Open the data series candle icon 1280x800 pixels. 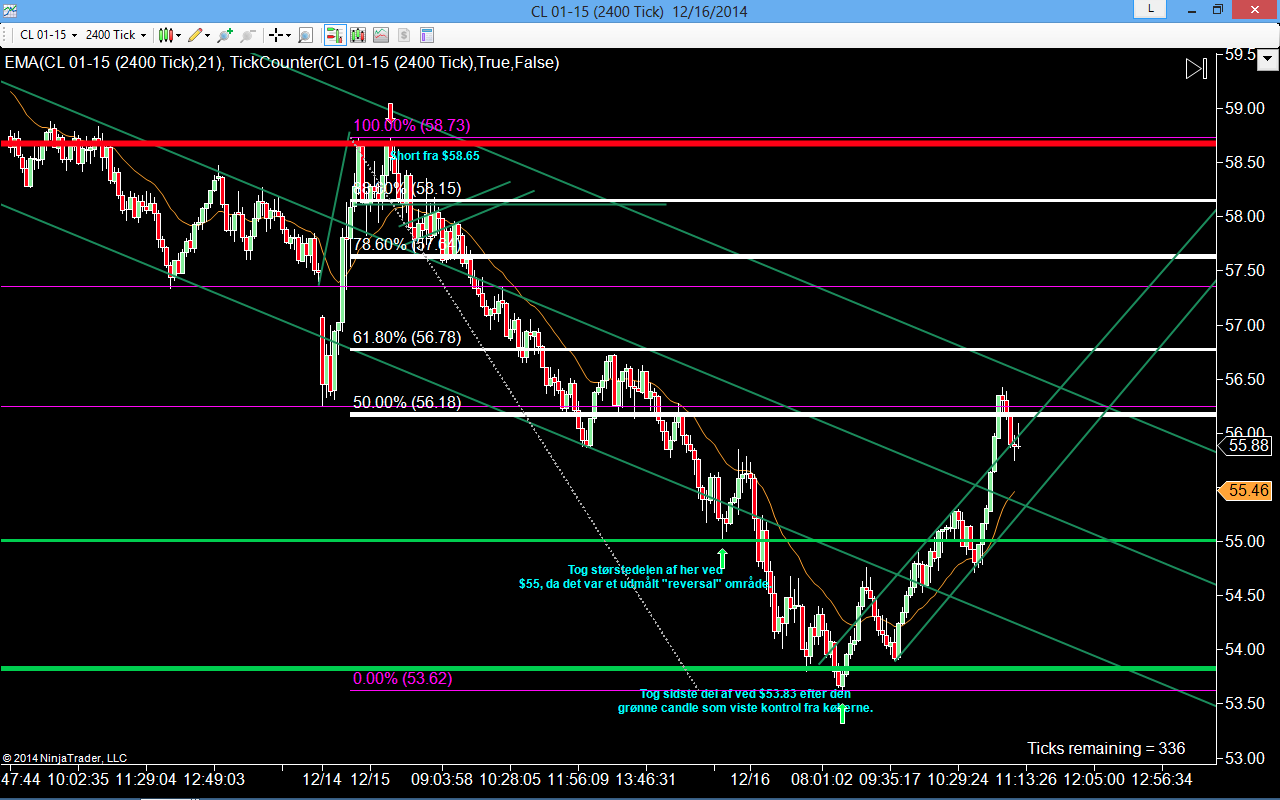click(358, 35)
